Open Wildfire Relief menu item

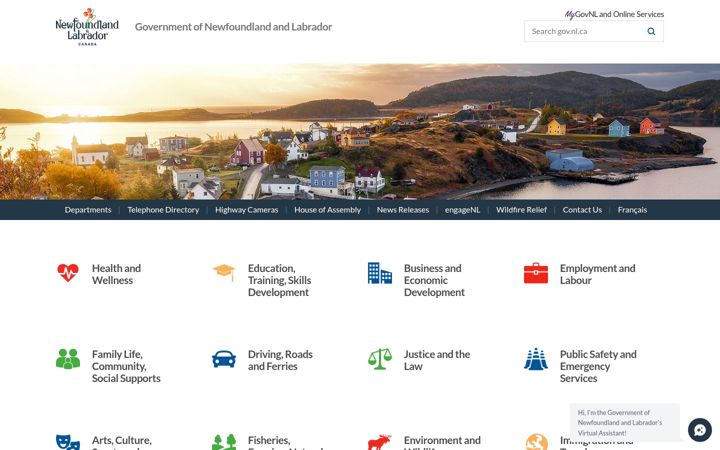(x=521, y=210)
